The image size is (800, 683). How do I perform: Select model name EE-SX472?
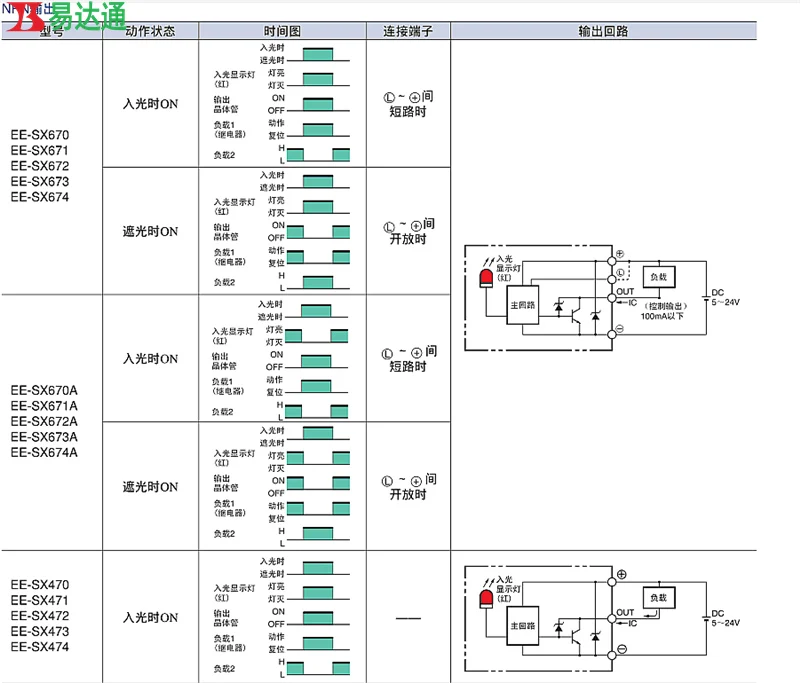(x=40, y=616)
